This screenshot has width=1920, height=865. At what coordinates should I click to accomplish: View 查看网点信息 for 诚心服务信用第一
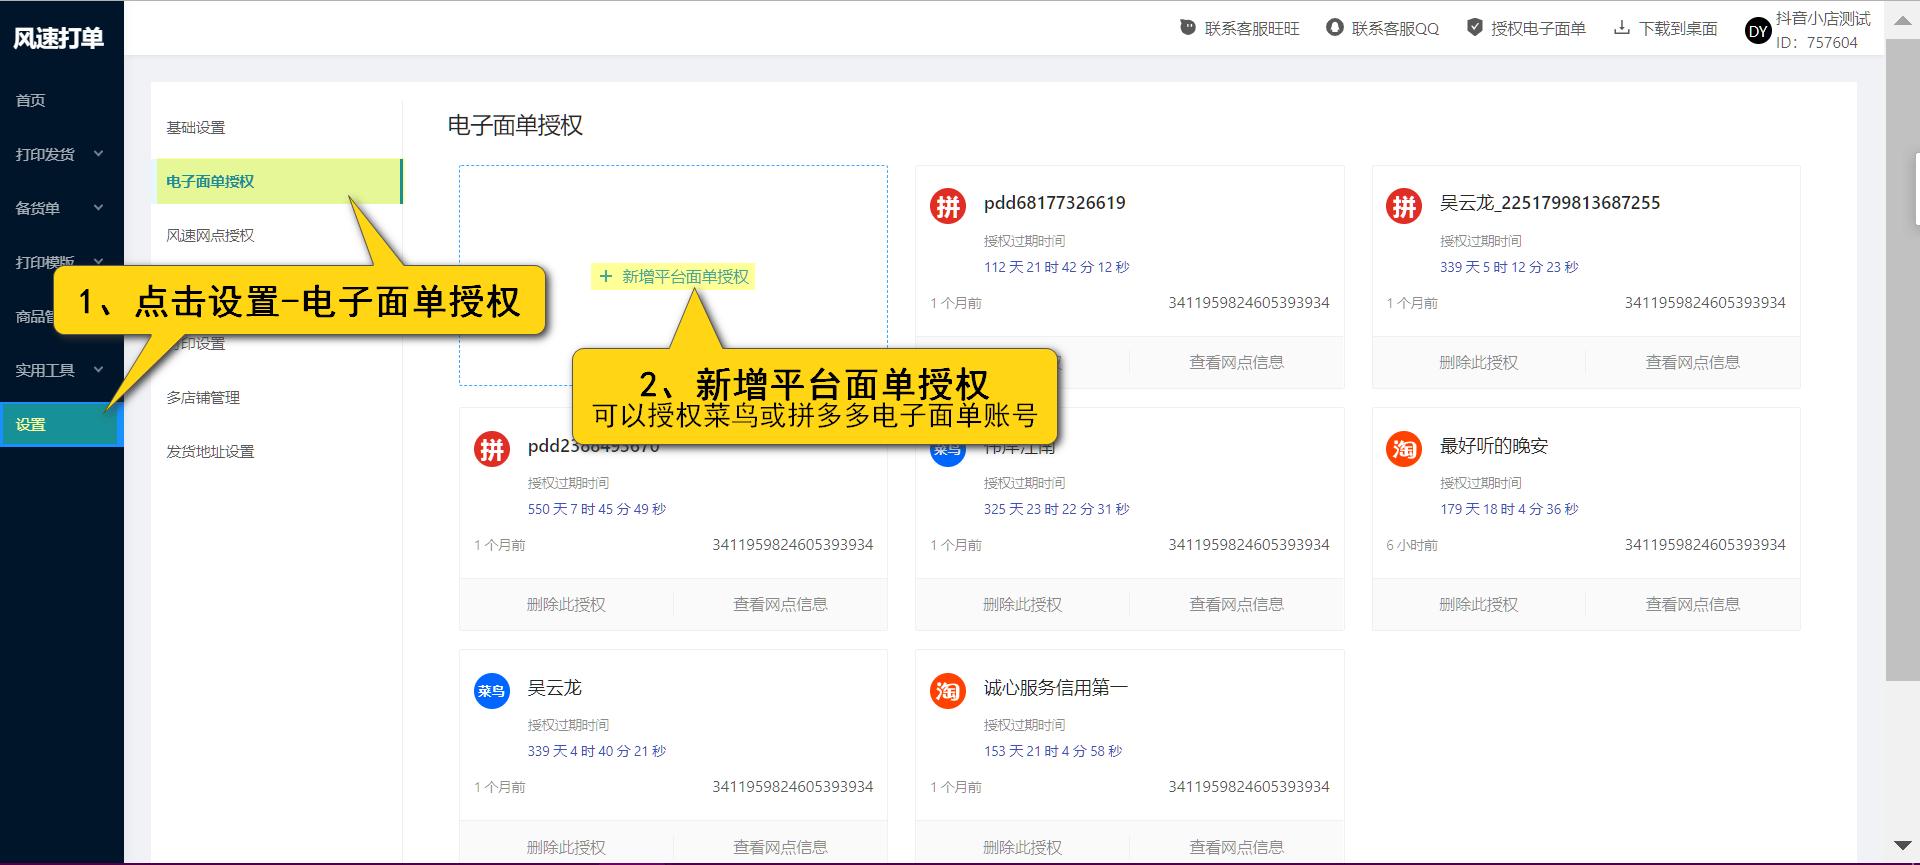point(1236,846)
